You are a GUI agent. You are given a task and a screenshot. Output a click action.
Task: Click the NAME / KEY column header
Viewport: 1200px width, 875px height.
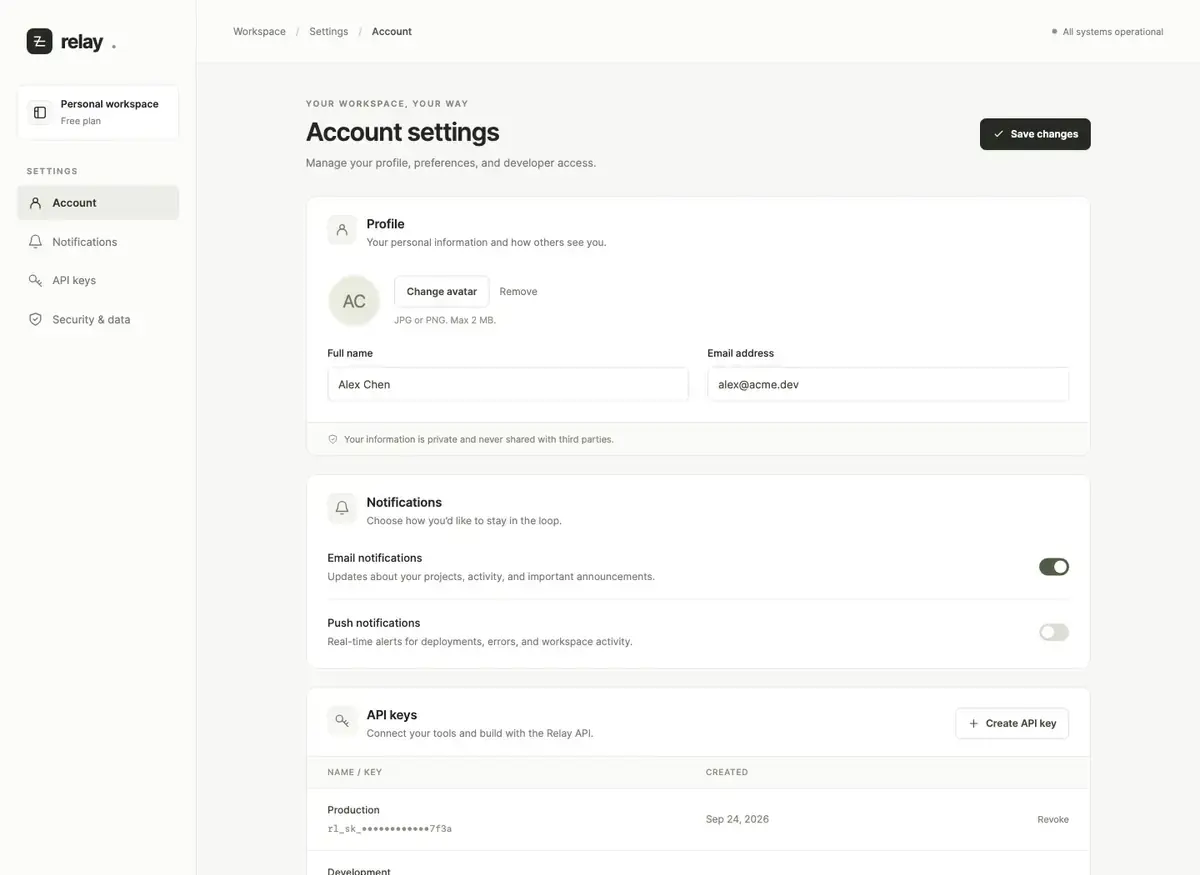tap(355, 772)
